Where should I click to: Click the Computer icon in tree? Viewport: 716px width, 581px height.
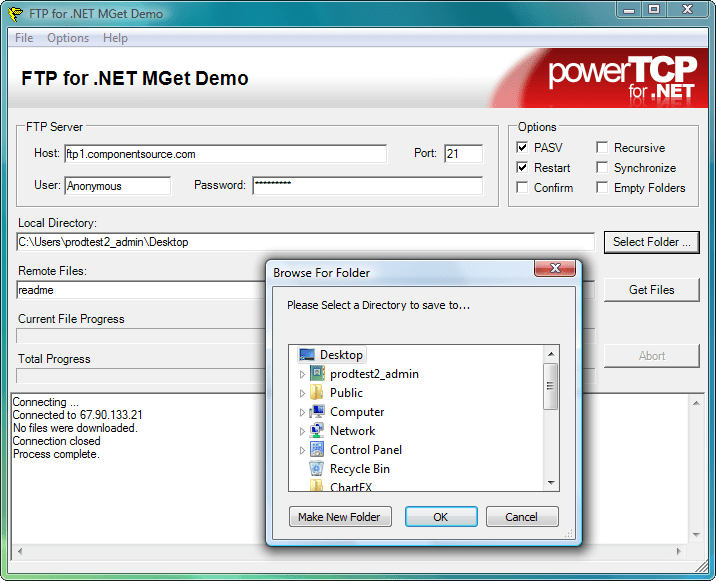click(317, 412)
